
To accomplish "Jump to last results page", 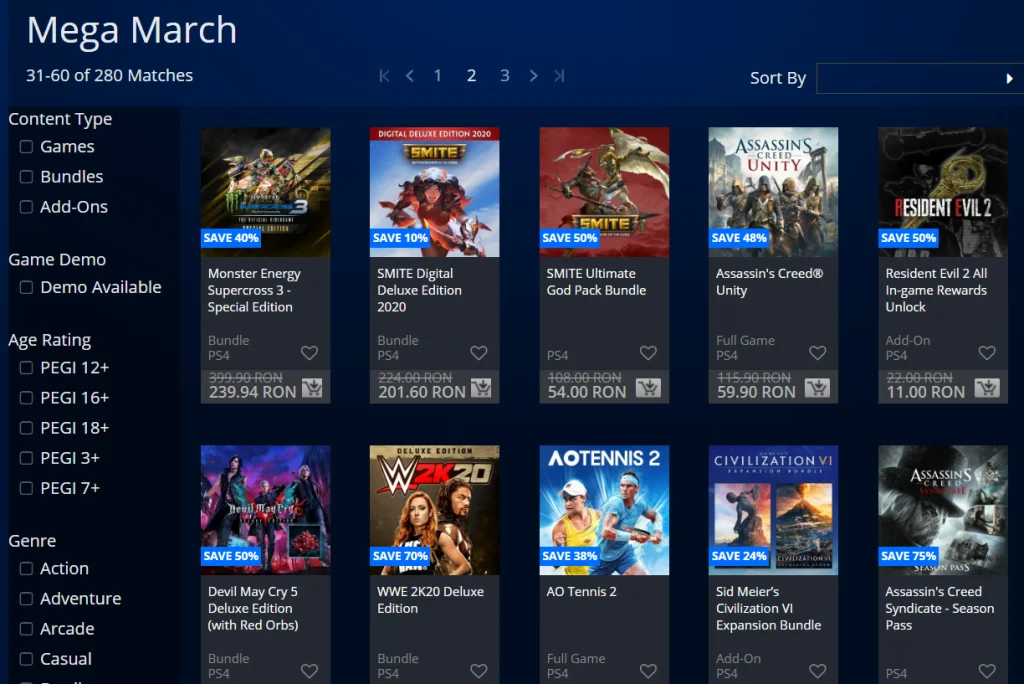I will point(559,76).
